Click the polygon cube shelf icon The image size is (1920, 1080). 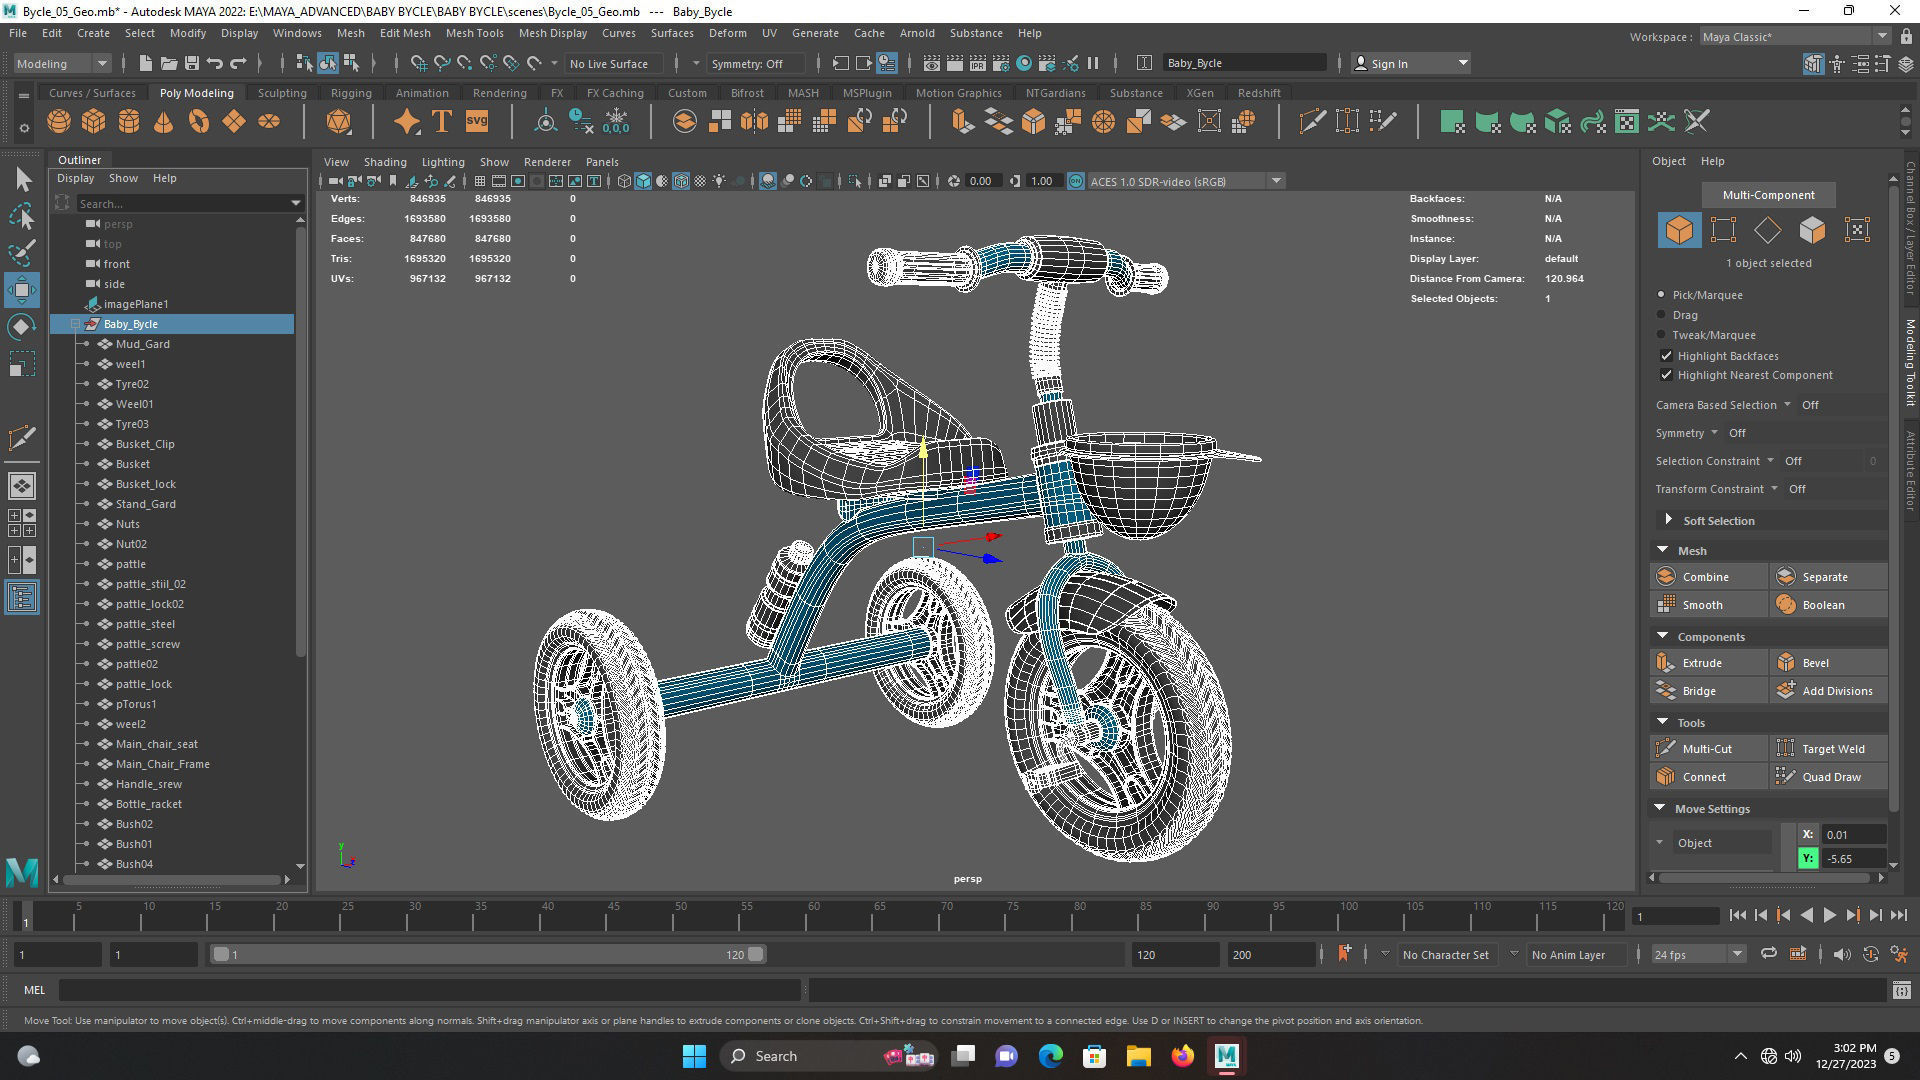click(x=94, y=122)
